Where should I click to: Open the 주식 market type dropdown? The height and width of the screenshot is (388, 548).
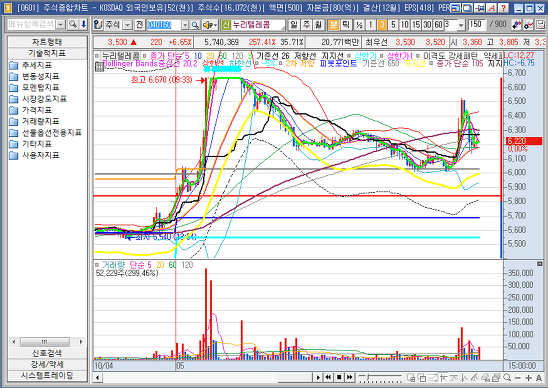pyautogui.click(x=128, y=25)
